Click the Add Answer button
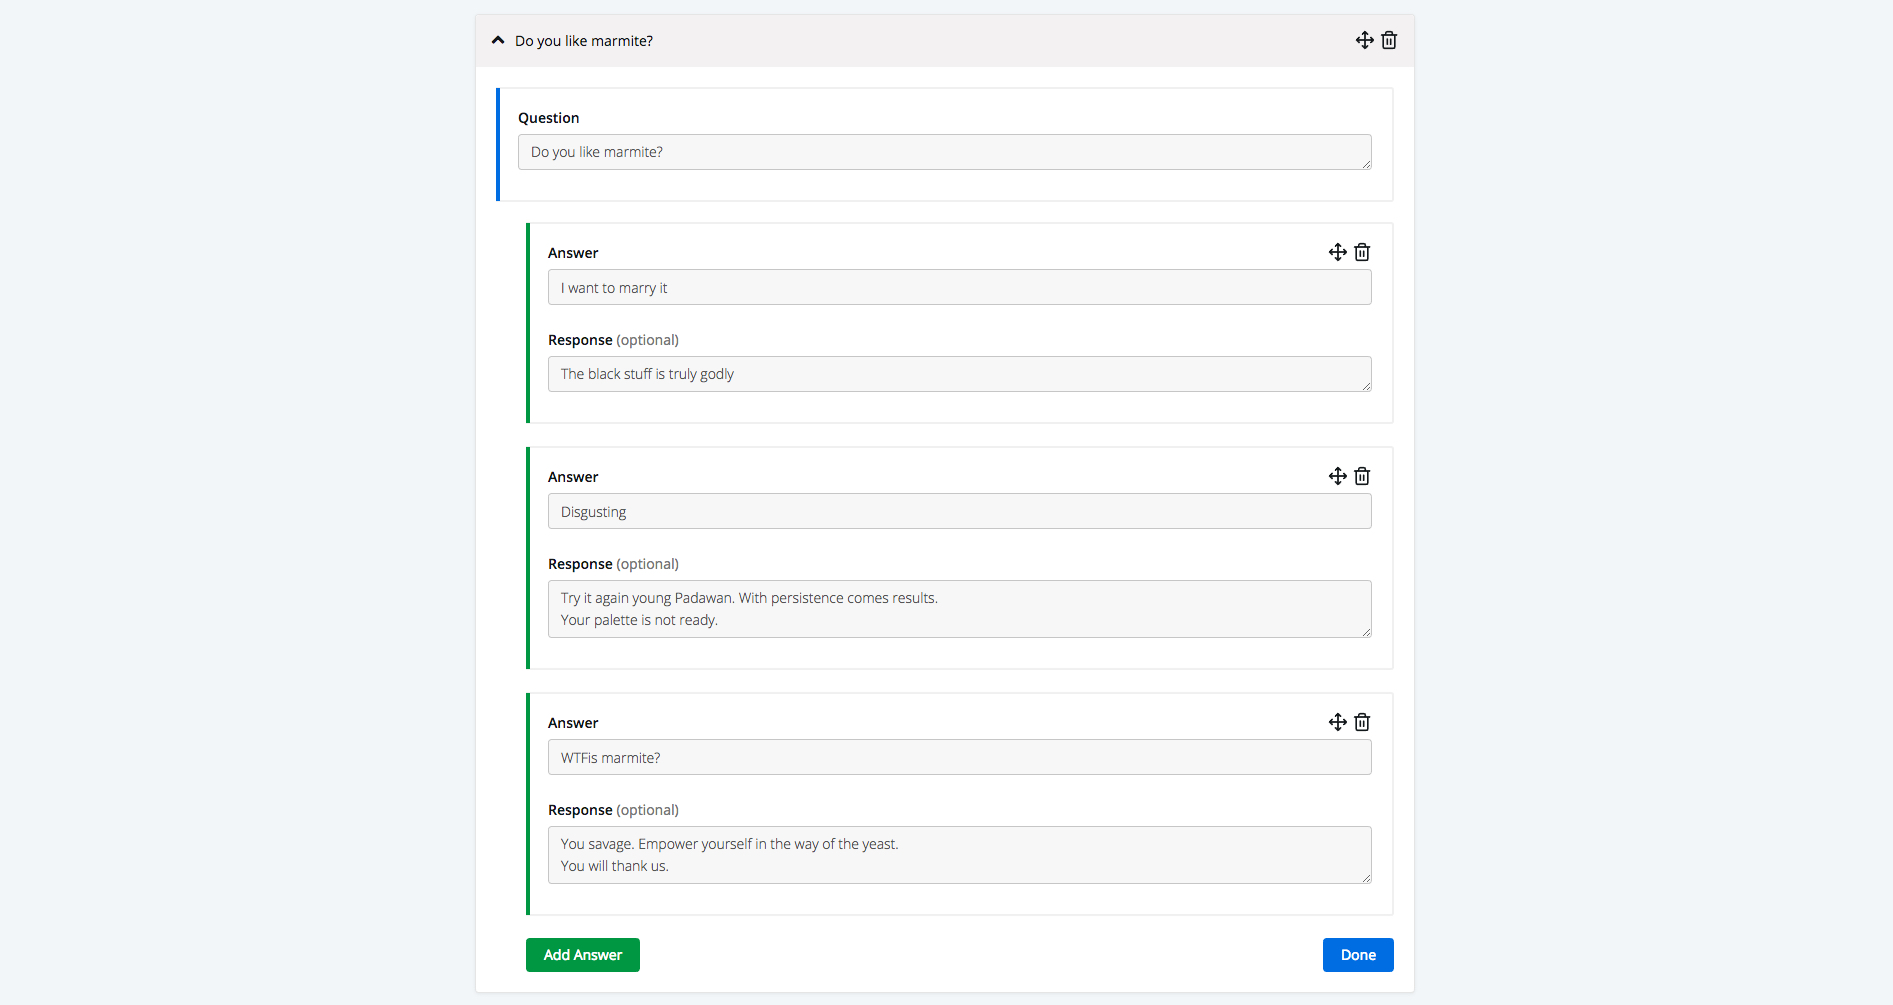 pos(583,955)
